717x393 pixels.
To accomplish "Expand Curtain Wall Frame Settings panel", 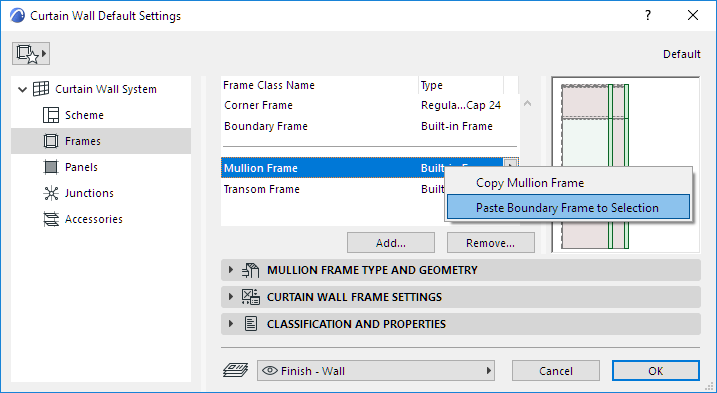I will 231,297.
